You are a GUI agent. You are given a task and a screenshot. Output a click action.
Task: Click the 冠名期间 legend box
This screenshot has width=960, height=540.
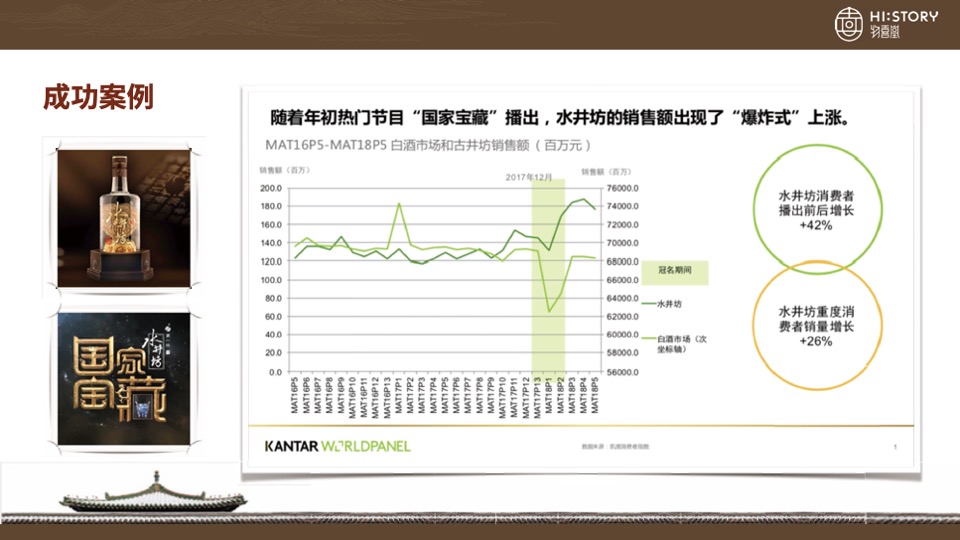675,272
